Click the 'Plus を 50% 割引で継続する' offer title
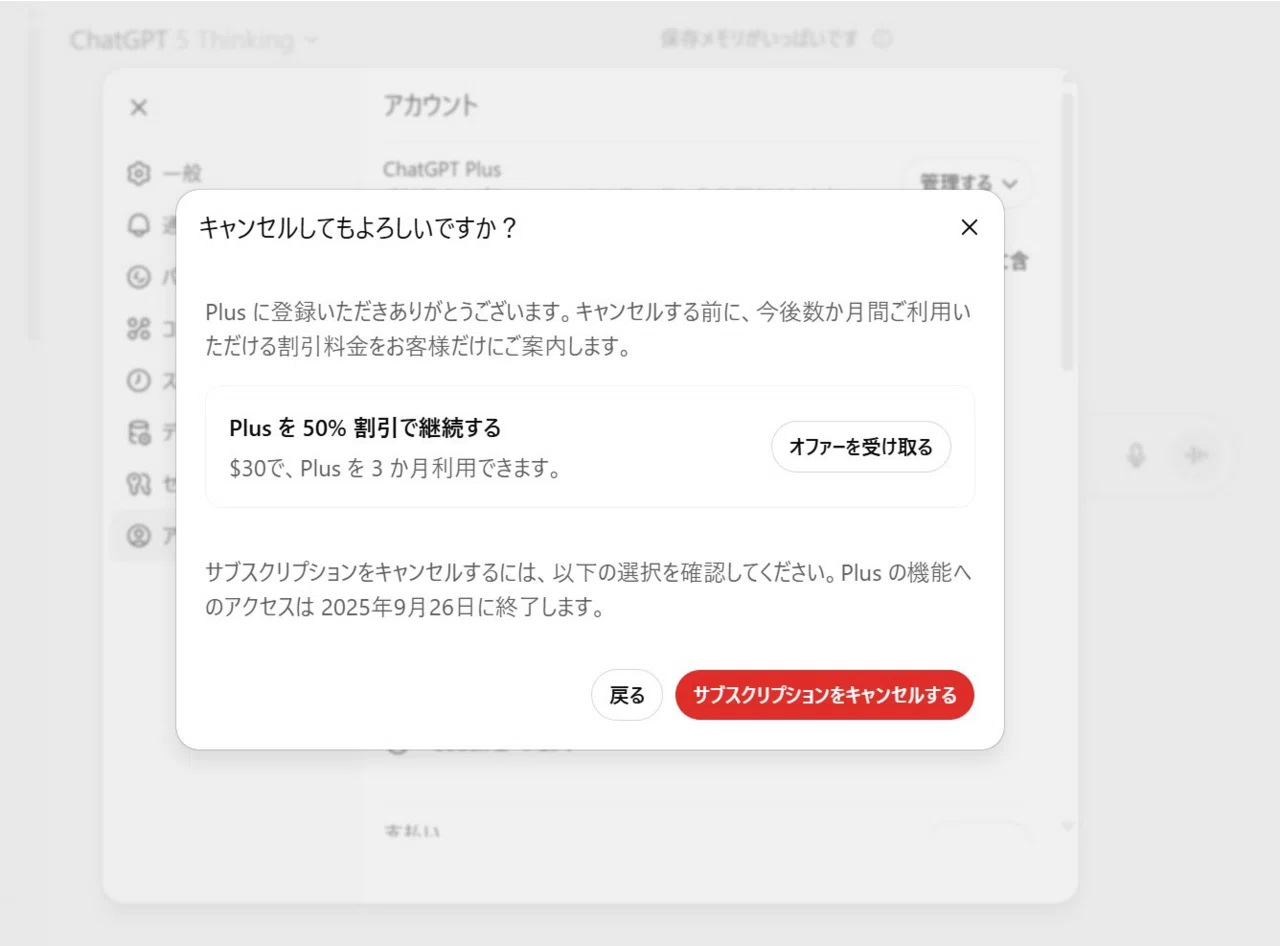 point(365,428)
